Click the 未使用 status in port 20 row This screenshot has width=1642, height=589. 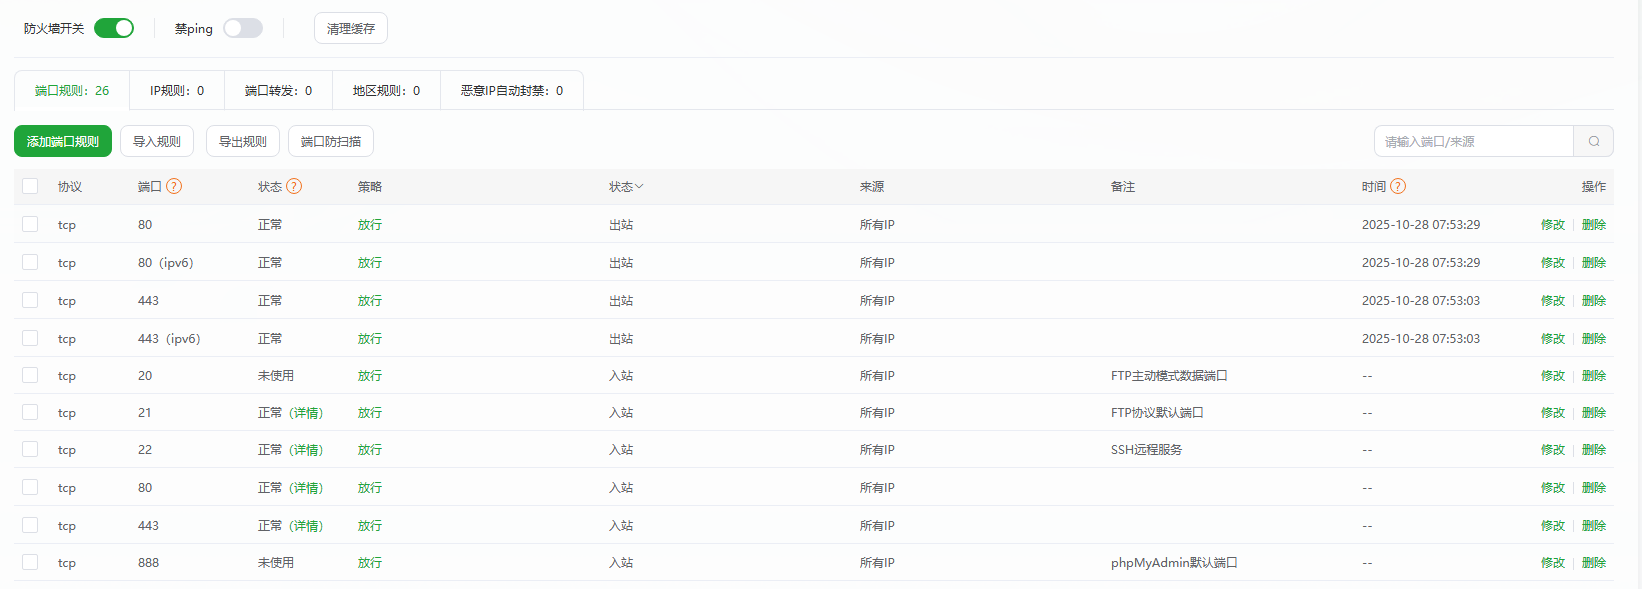(x=276, y=376)
